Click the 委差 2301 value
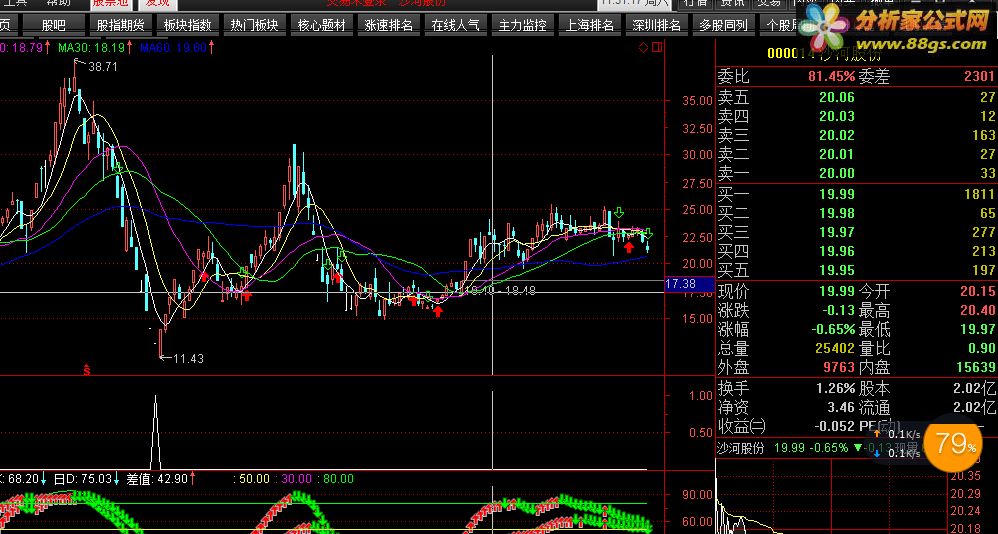 (980, 77)
